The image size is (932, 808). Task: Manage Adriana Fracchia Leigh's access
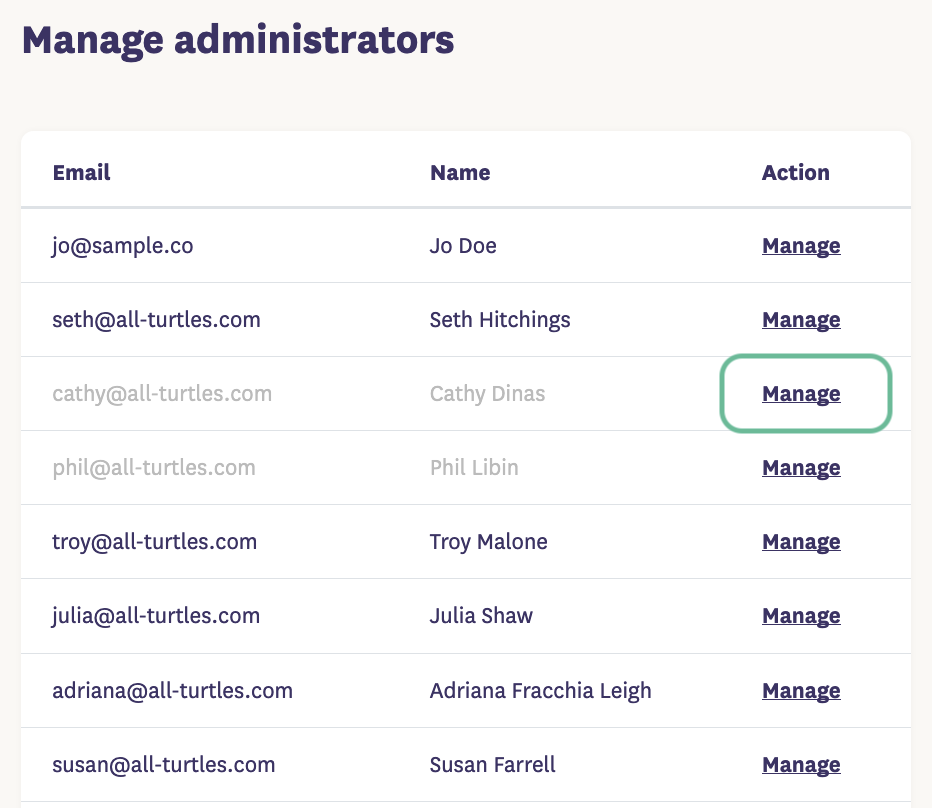(801, 691)
